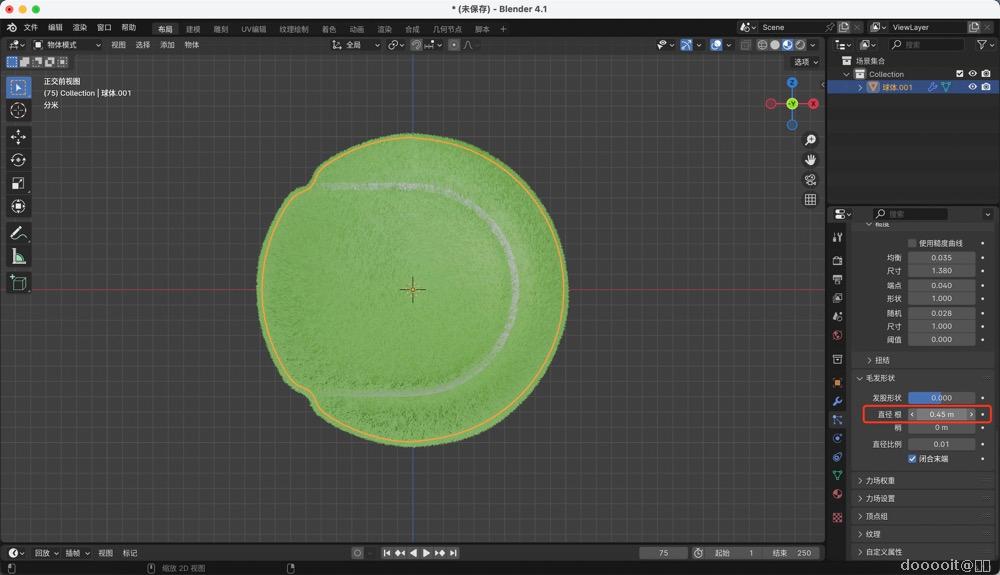Image resolution: width=1000 pixels, height=575 pixels.
Task: Click the hand pan view icon
Action: click(x=810, y=160)
